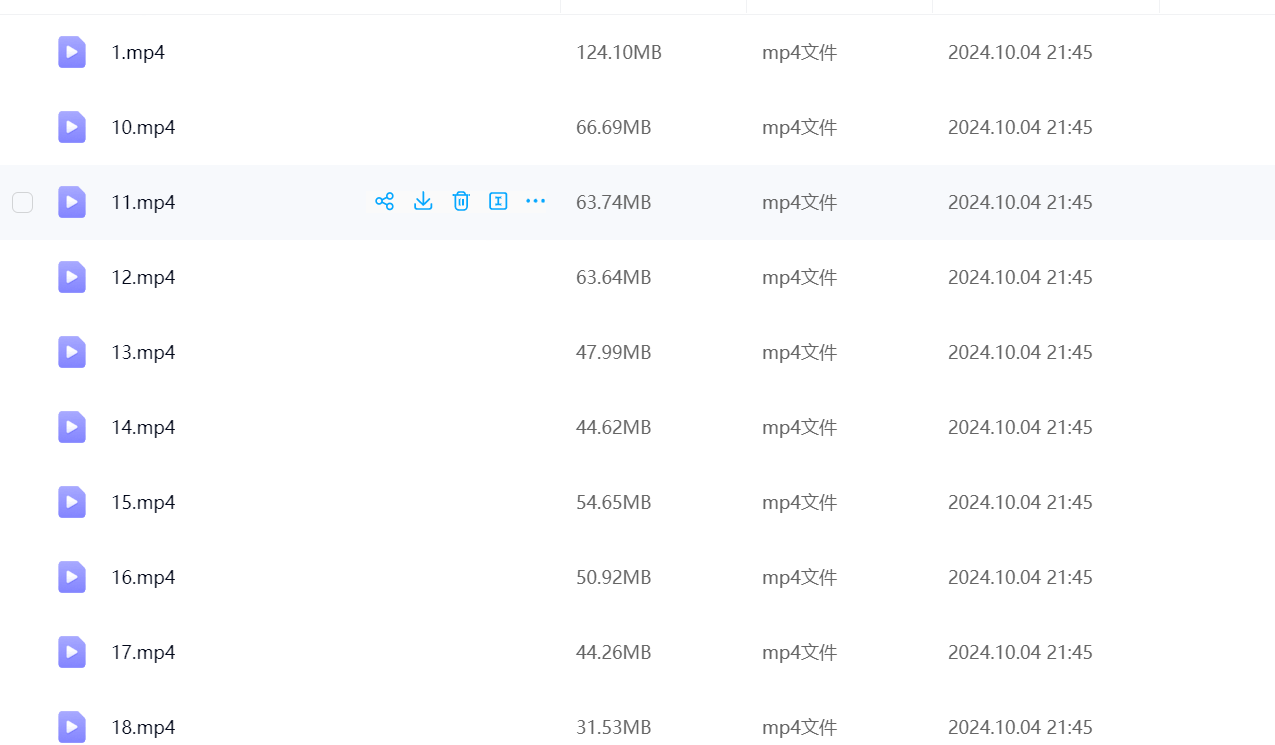This screenshot has width=1275, height=745.
Task: Open more options menu for 11.mp4
Action: [x=536, y=202]
